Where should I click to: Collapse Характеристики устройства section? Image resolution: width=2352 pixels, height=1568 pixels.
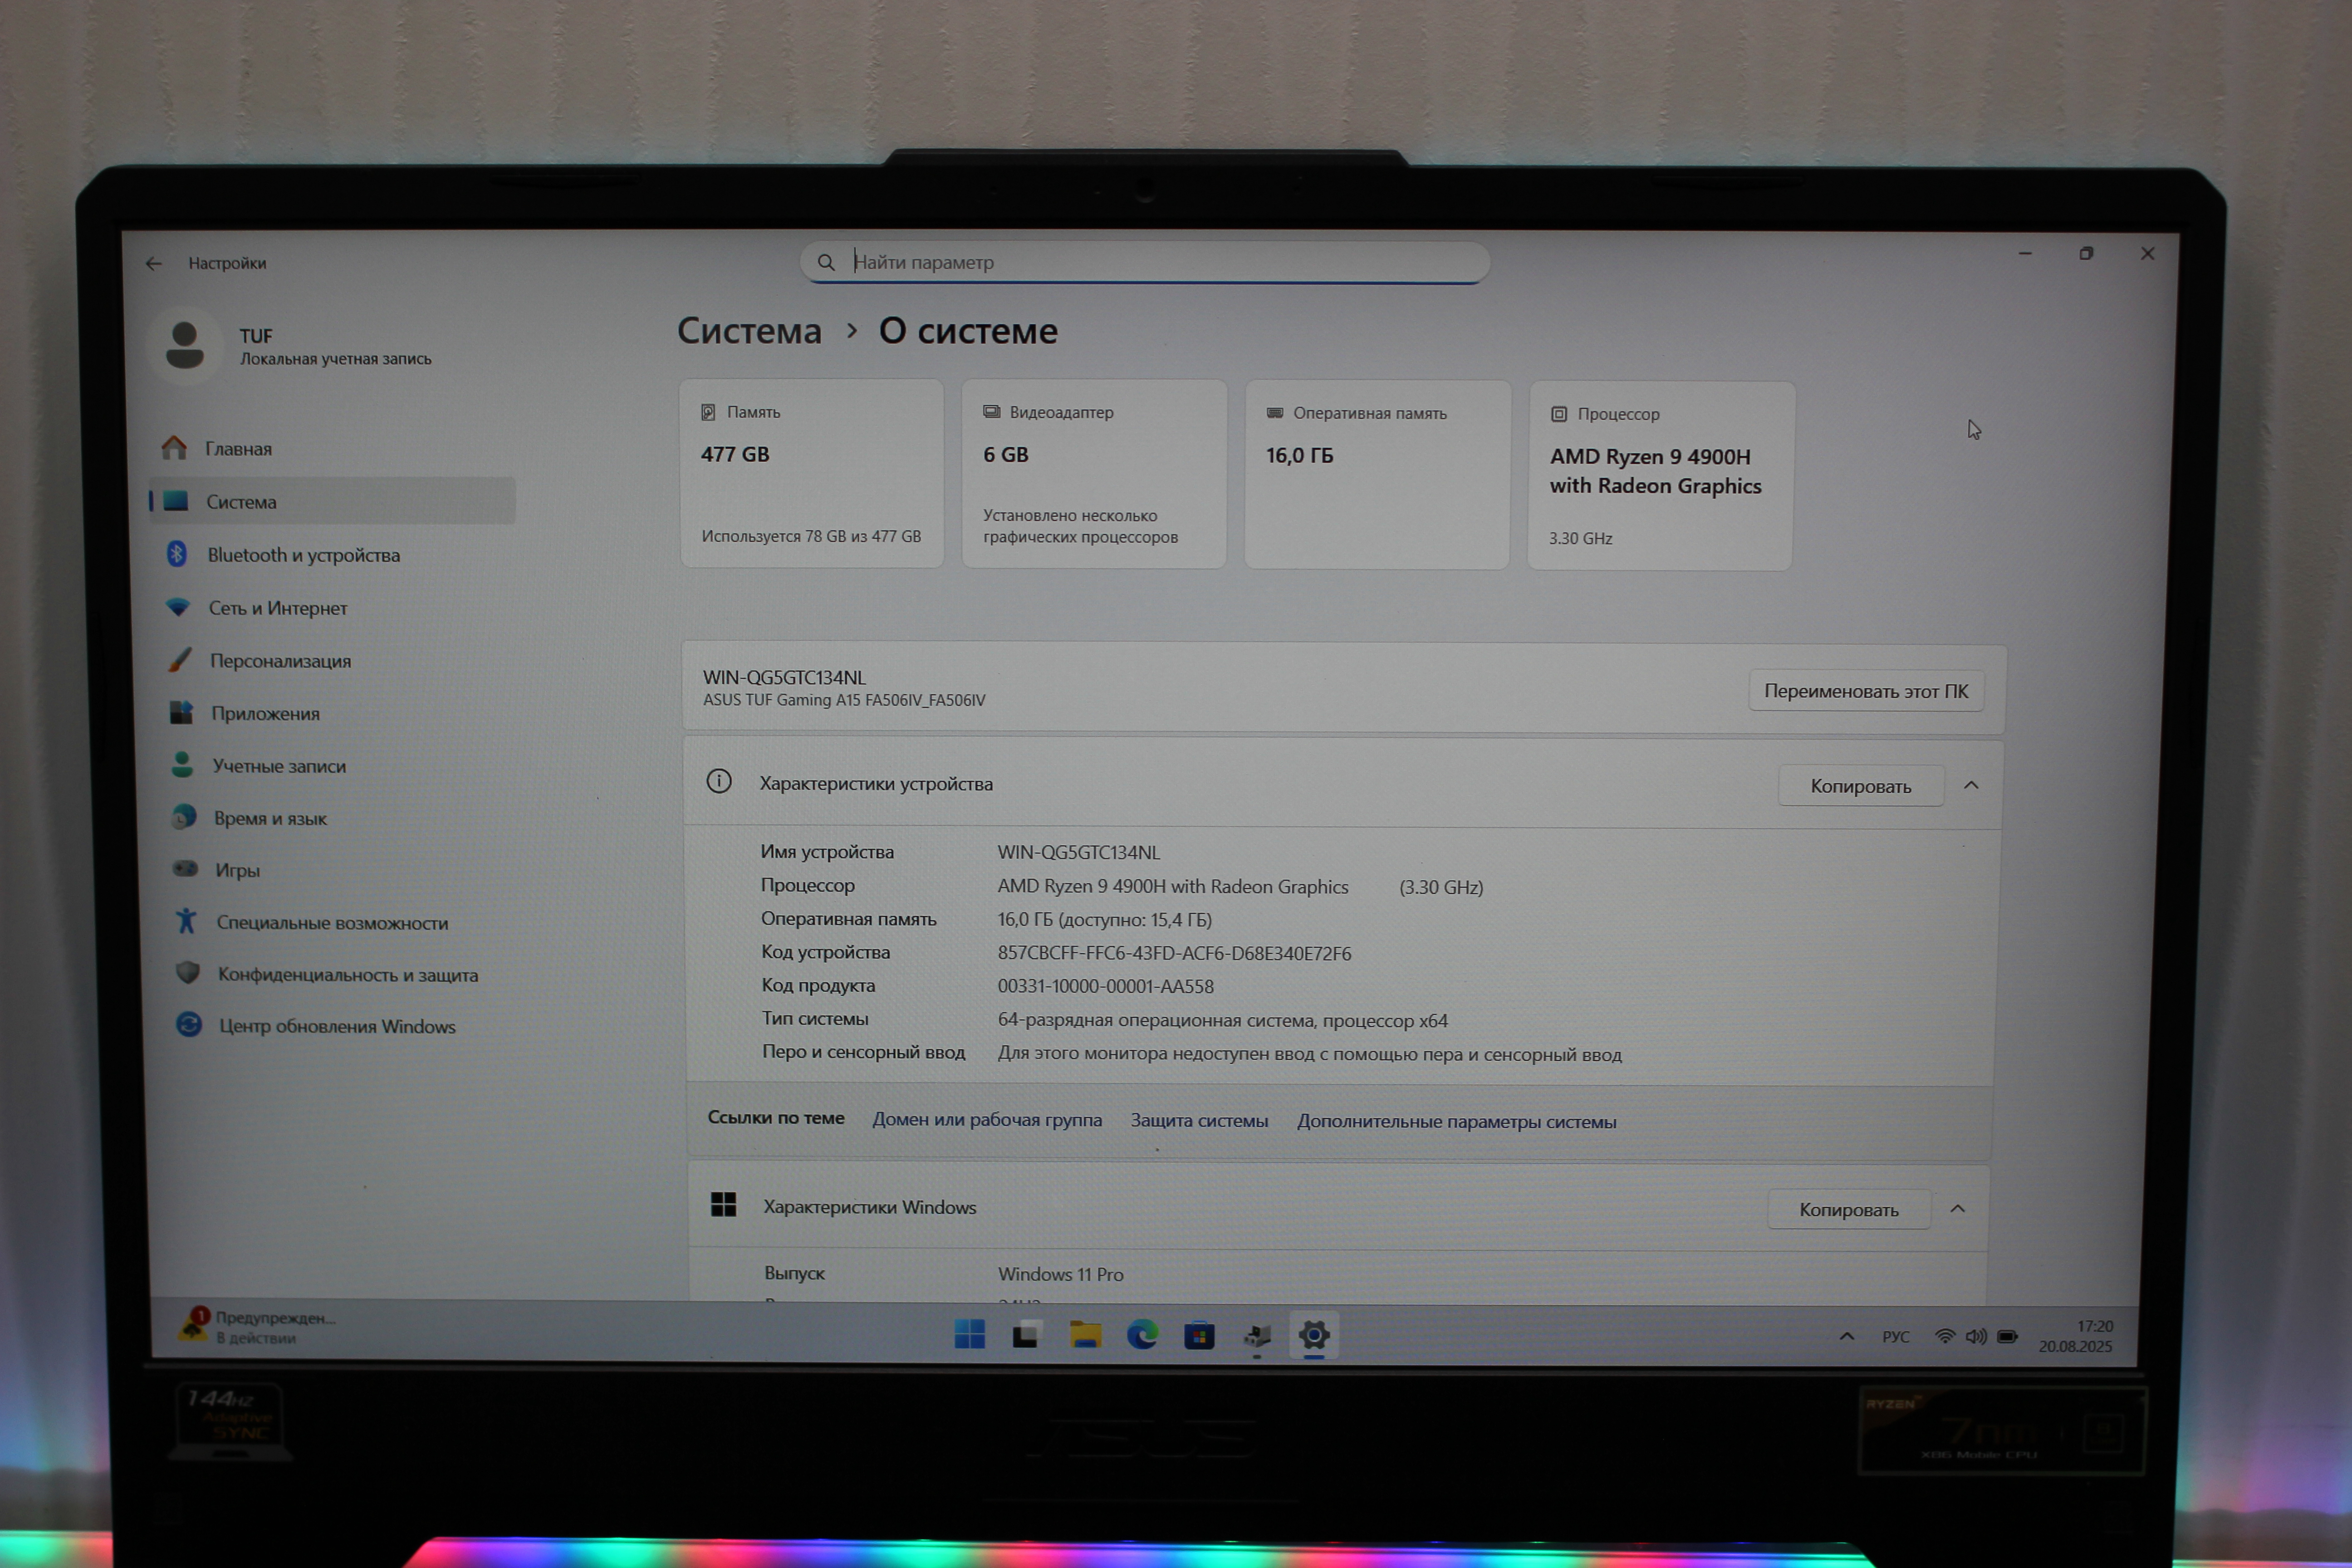[1971, 786]
